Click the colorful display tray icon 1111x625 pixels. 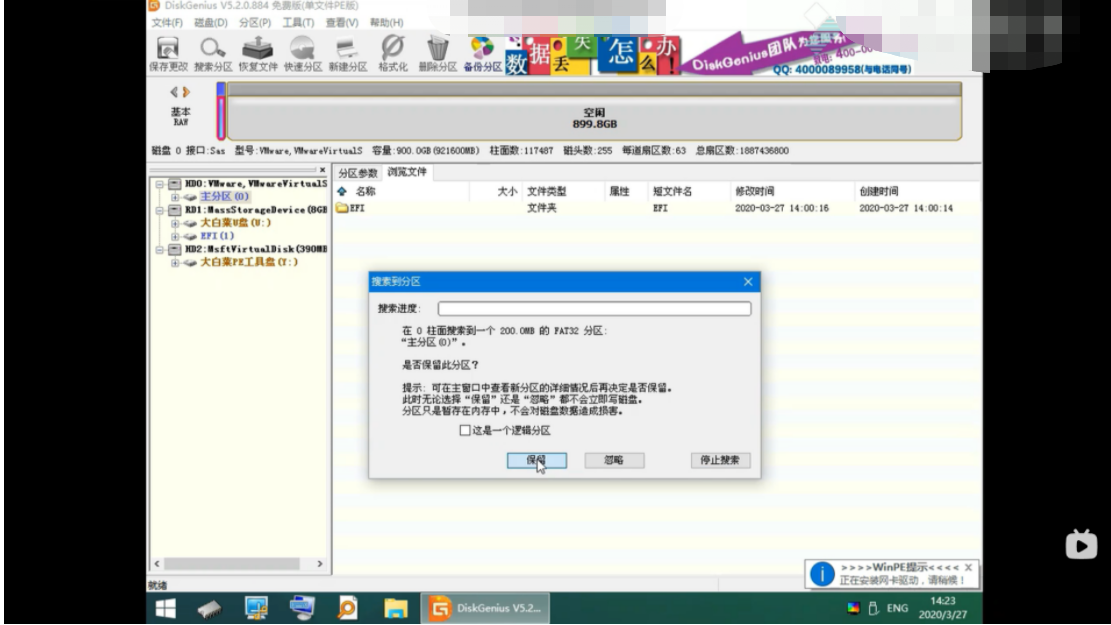[854, 608]
